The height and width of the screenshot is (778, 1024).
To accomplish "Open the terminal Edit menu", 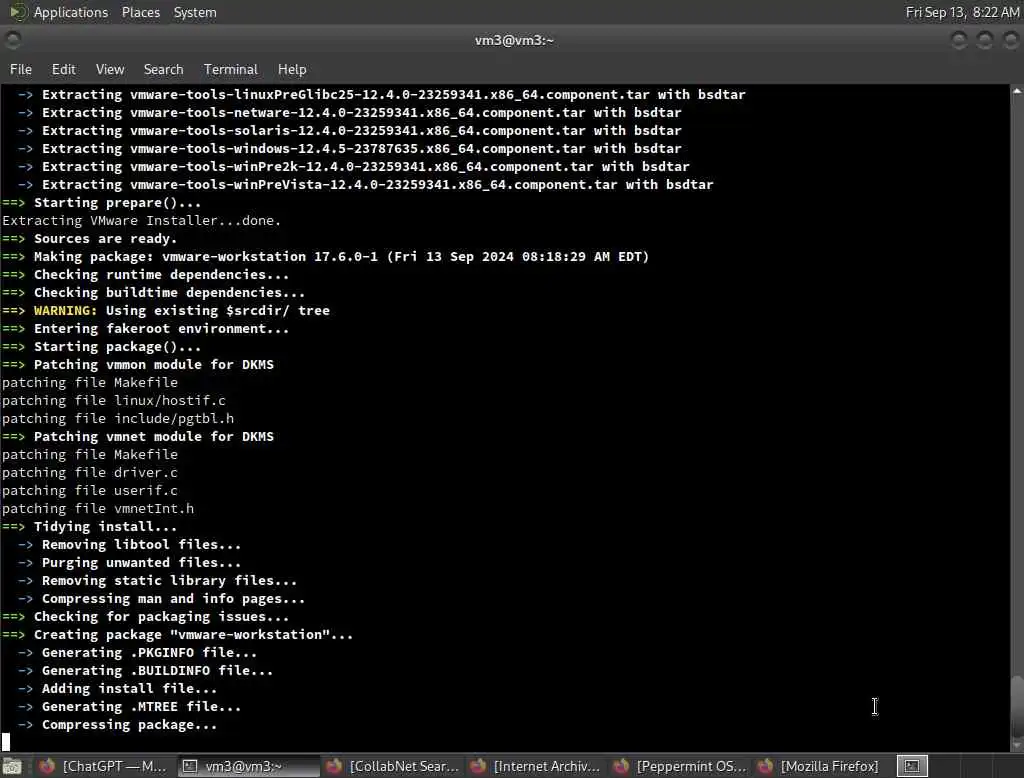I will point(63,69).
